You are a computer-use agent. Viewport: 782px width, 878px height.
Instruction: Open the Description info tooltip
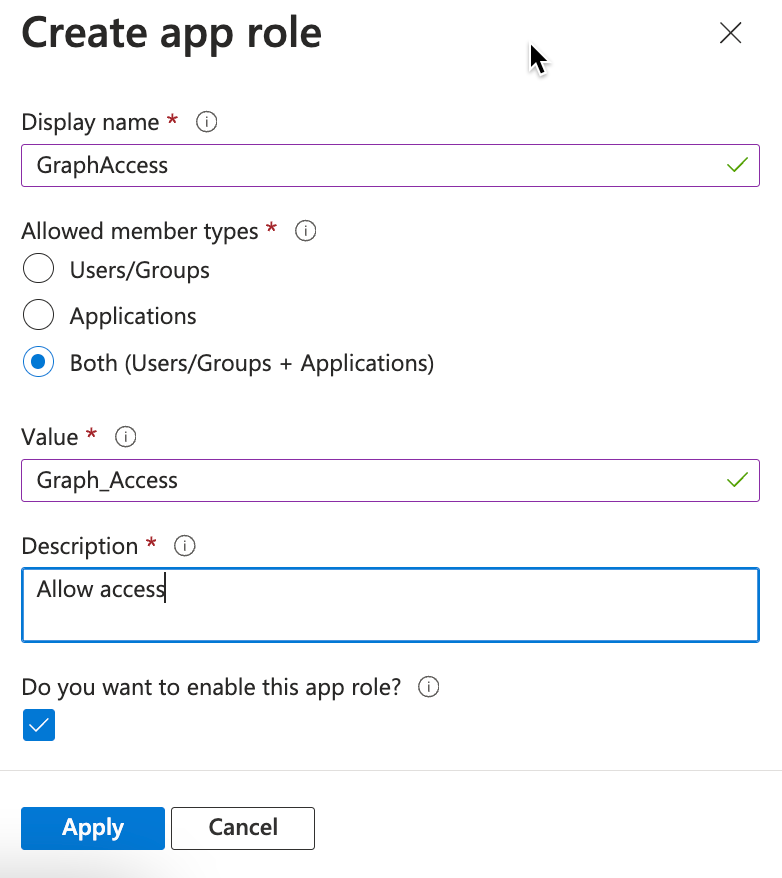(184, 546)
